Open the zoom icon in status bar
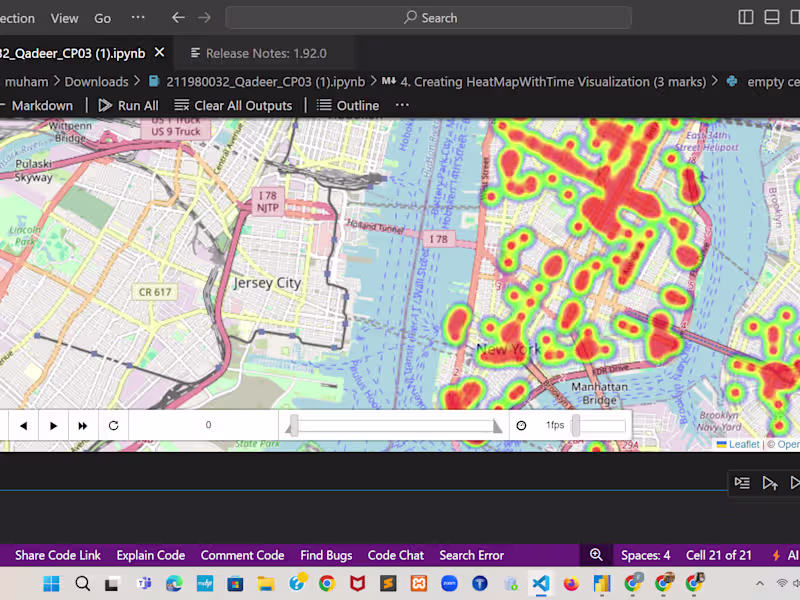The image size is (800, 600). 596,555
